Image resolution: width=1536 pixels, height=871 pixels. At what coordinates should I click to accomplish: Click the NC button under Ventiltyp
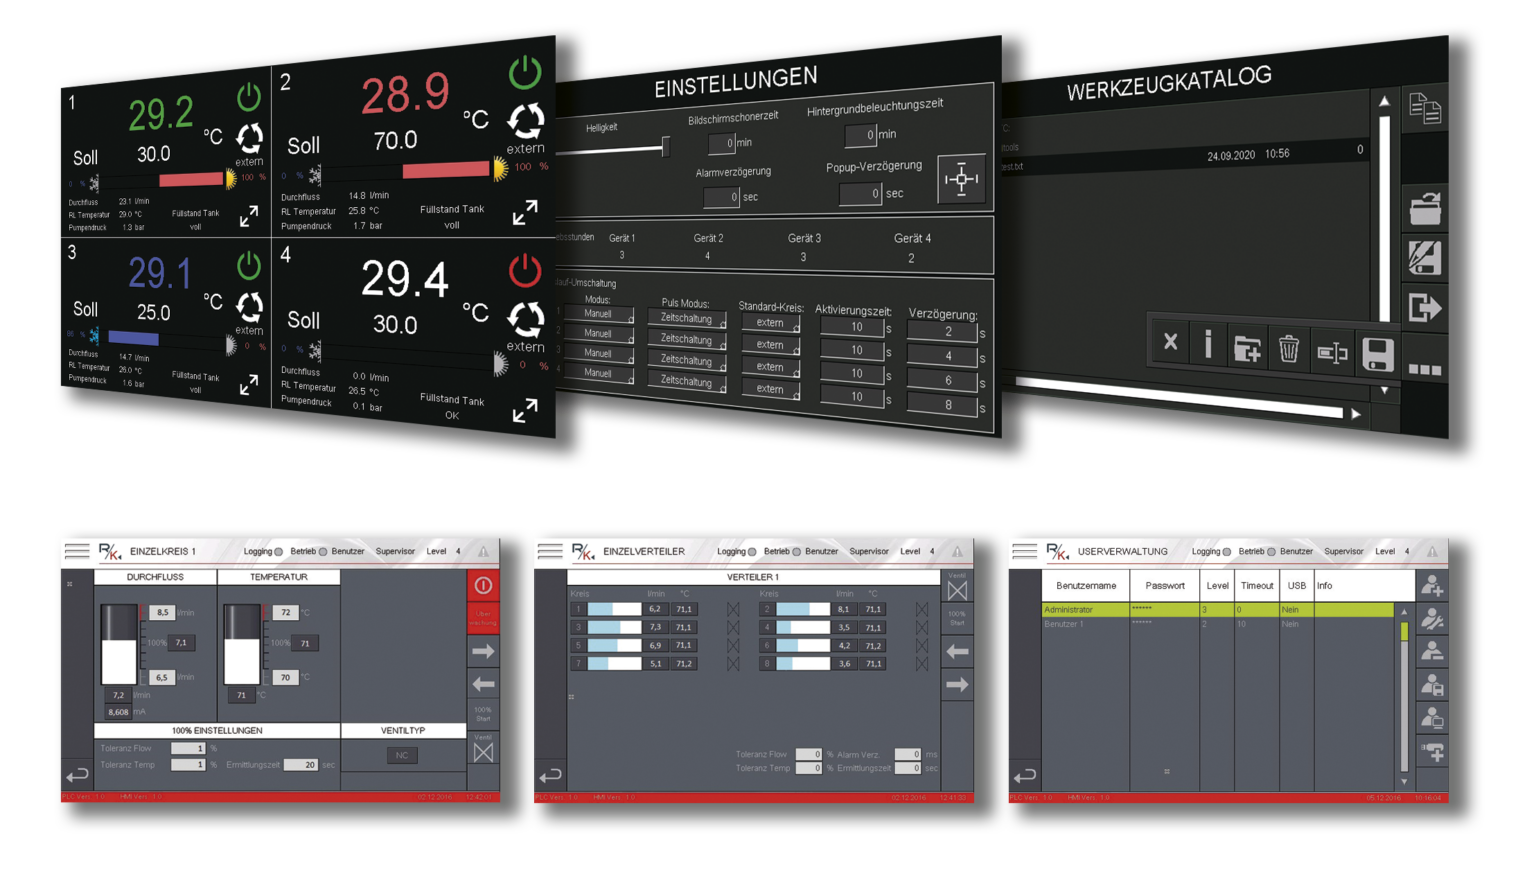(x=402, y=755)
